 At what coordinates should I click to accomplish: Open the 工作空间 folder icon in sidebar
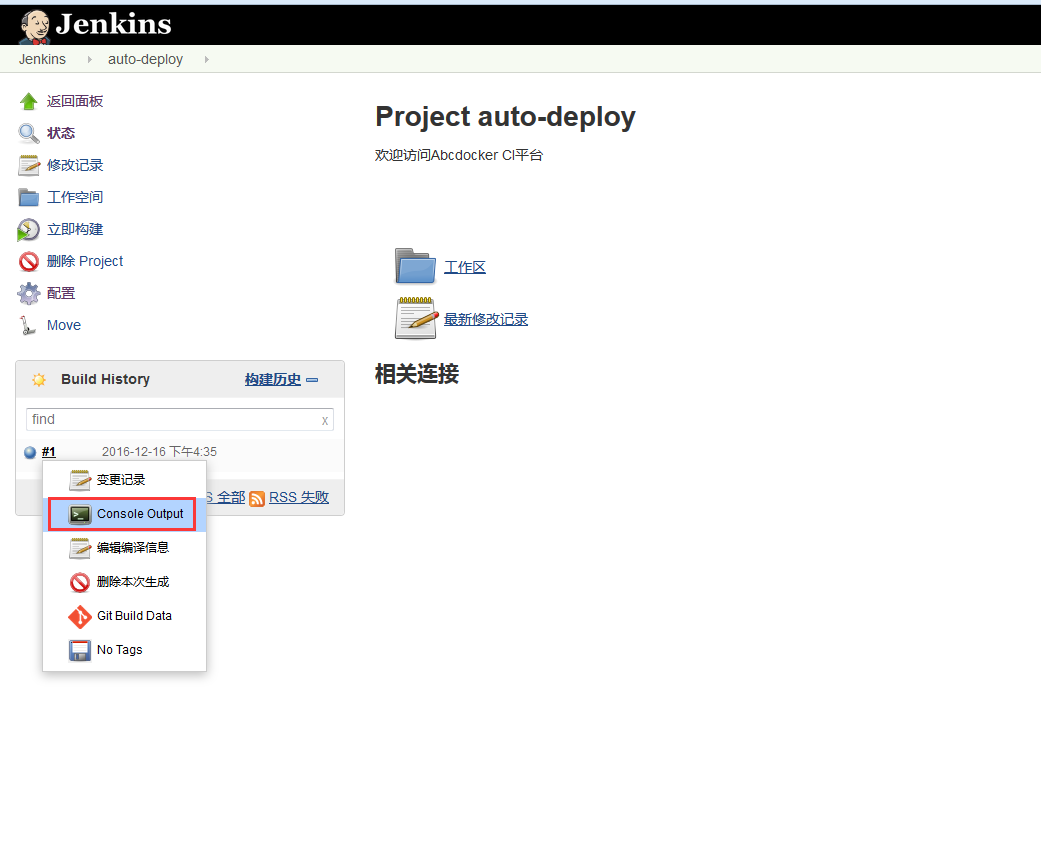click(28, 196)
